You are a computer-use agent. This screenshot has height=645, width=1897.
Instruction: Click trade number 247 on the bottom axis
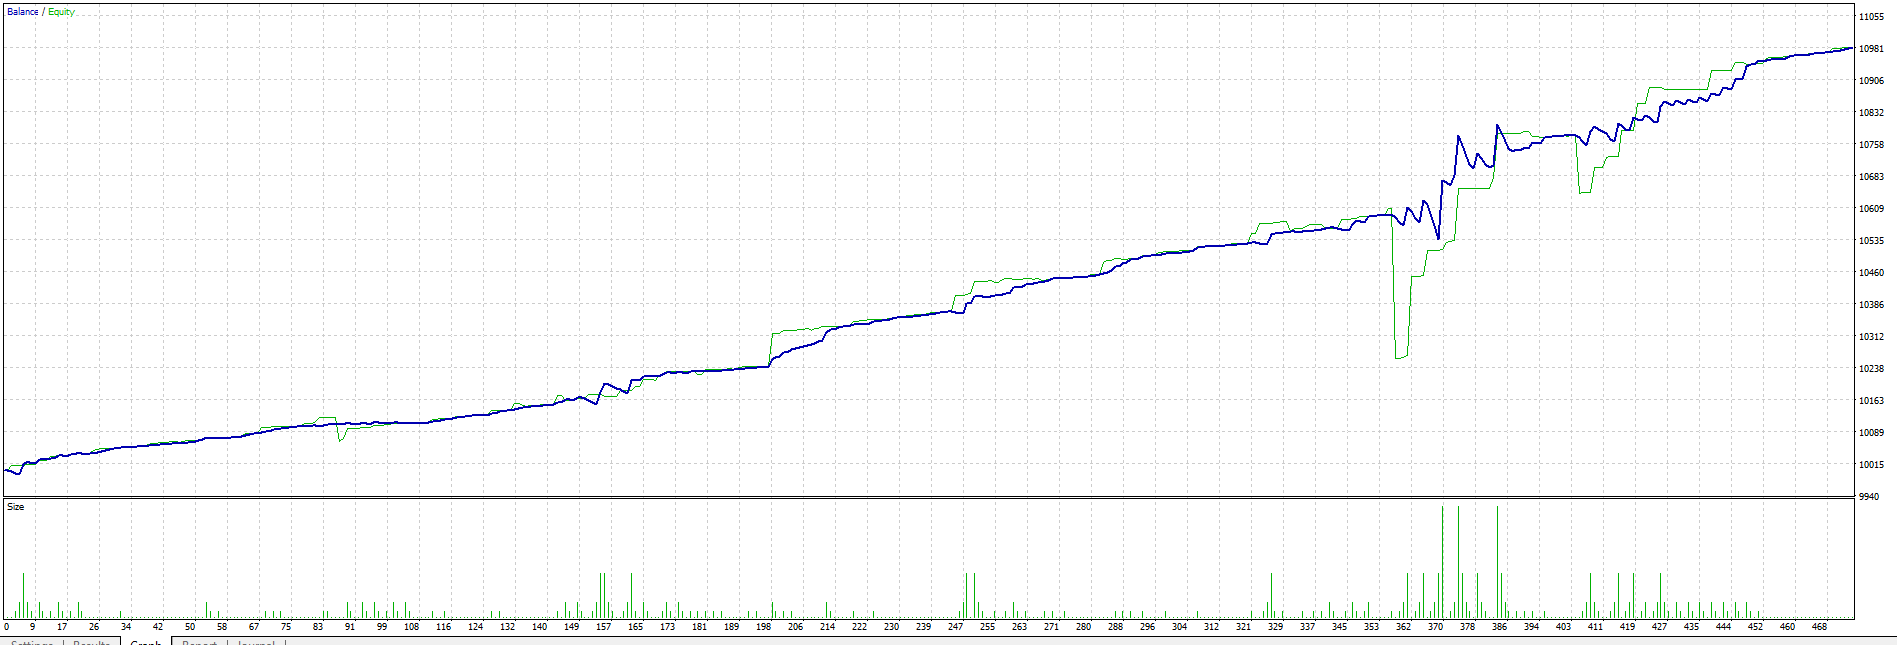click(x=955, y=627)
